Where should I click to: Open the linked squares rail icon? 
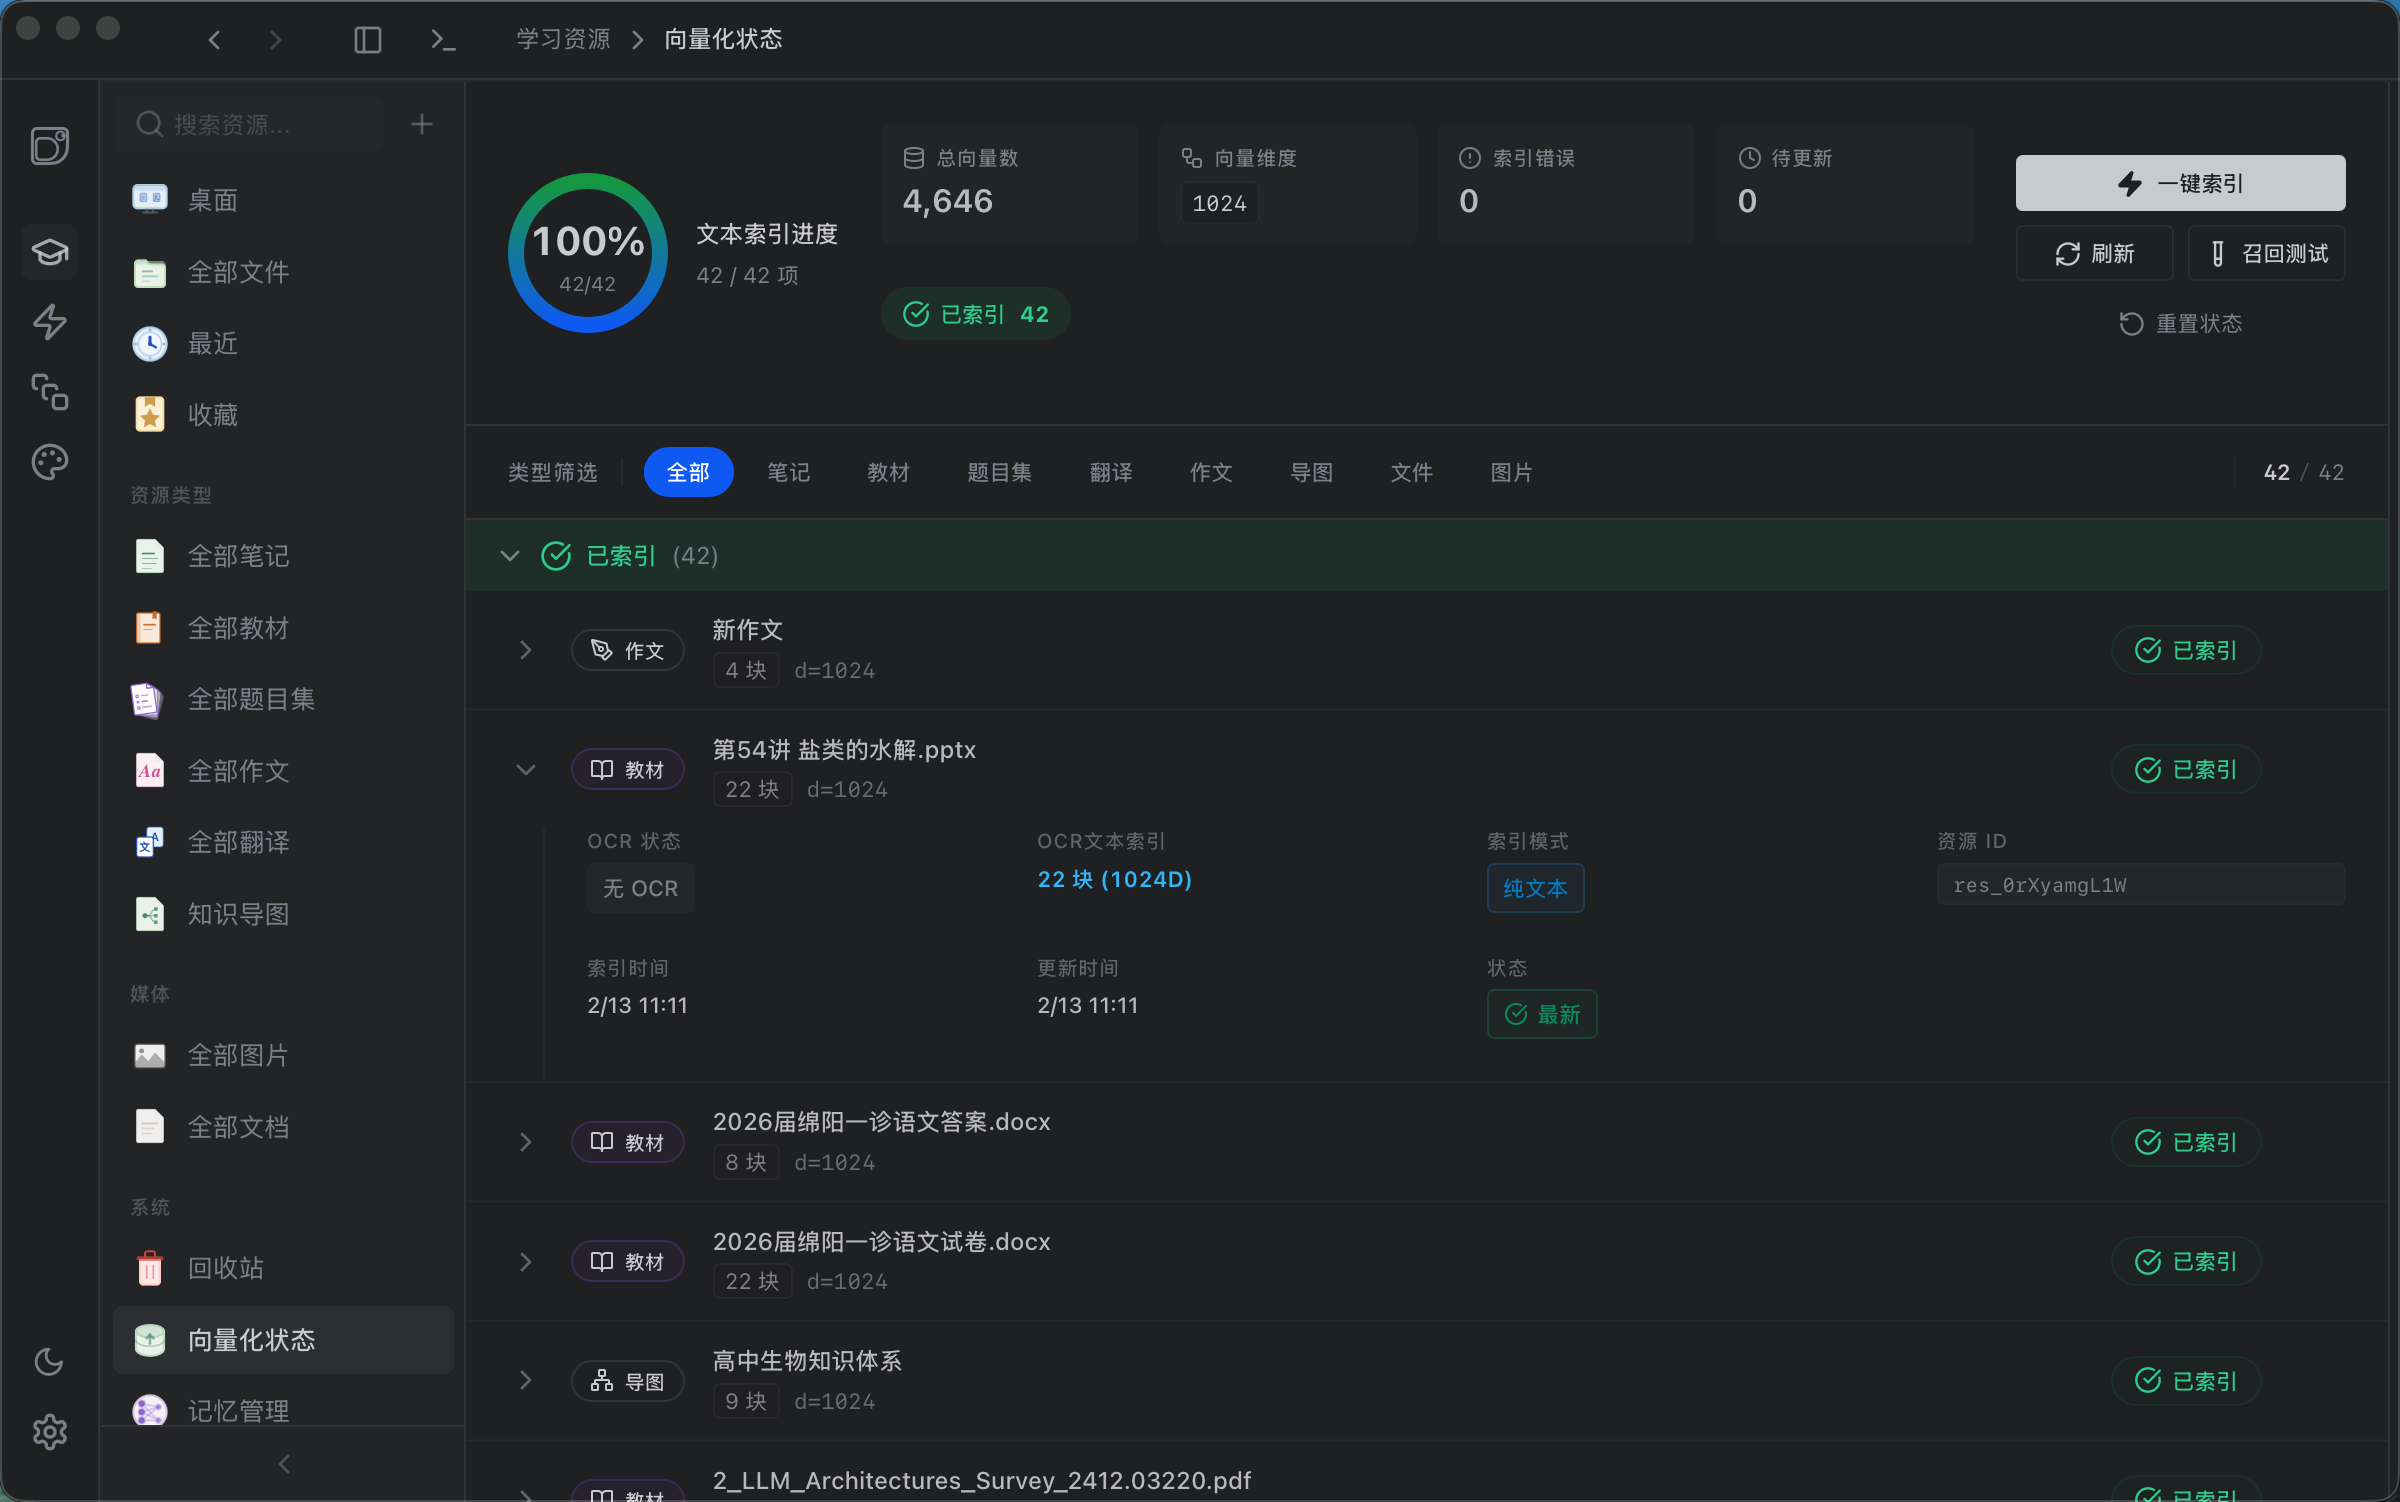pos(50,392)
